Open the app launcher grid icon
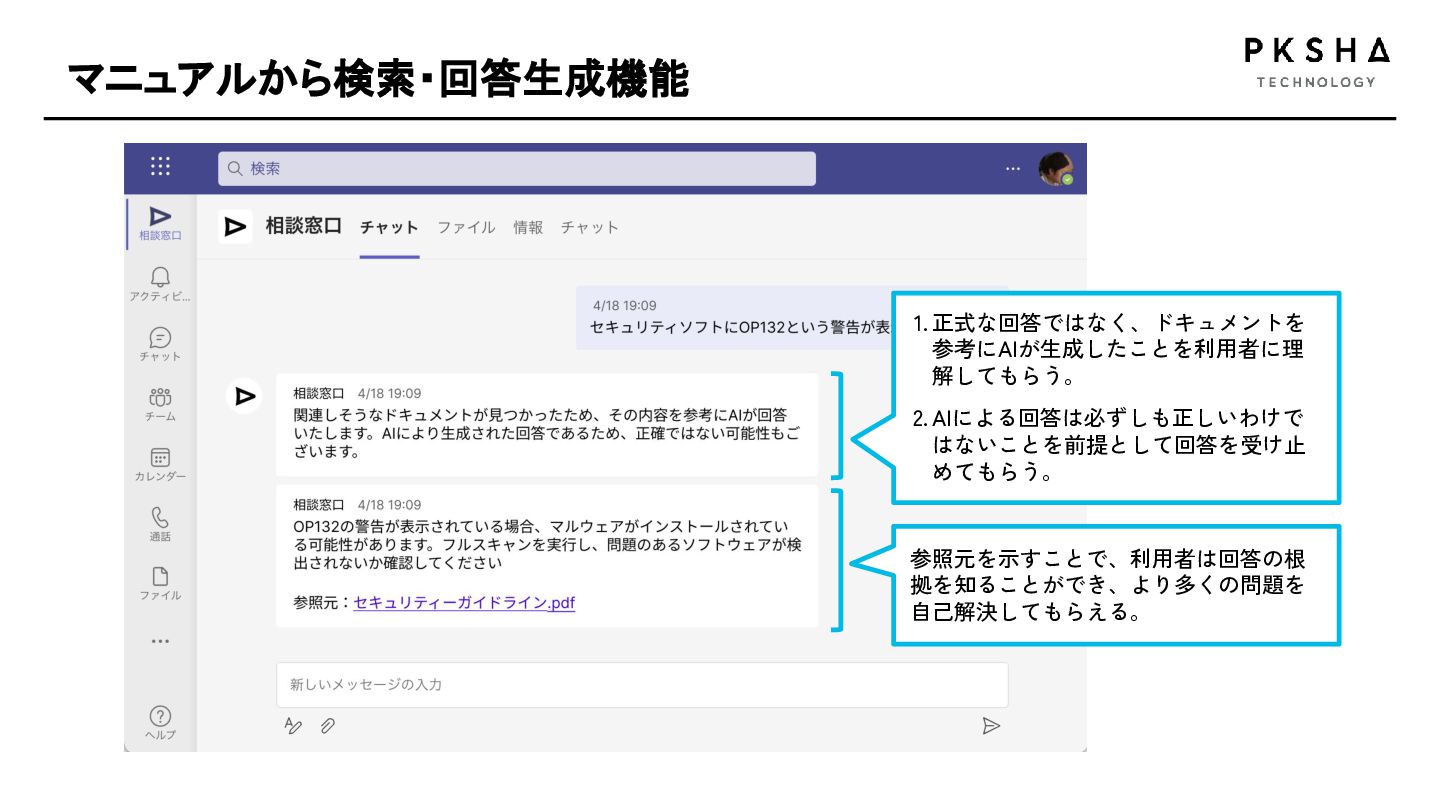The width and height of the screenshot is (1440, 810). [x=160, y=167]
